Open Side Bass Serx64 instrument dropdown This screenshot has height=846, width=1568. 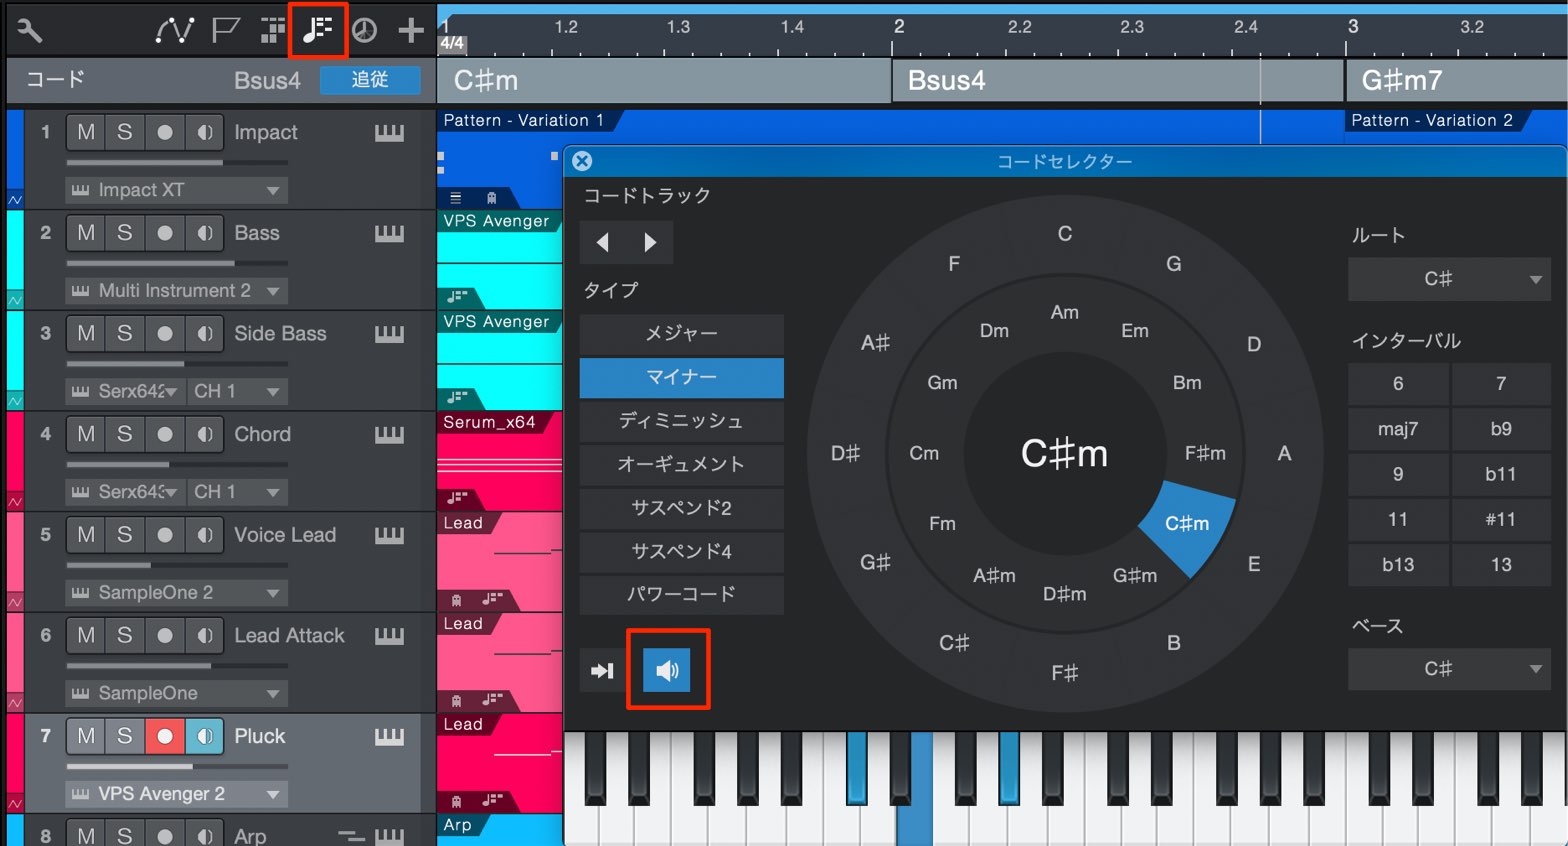(125, 391)
